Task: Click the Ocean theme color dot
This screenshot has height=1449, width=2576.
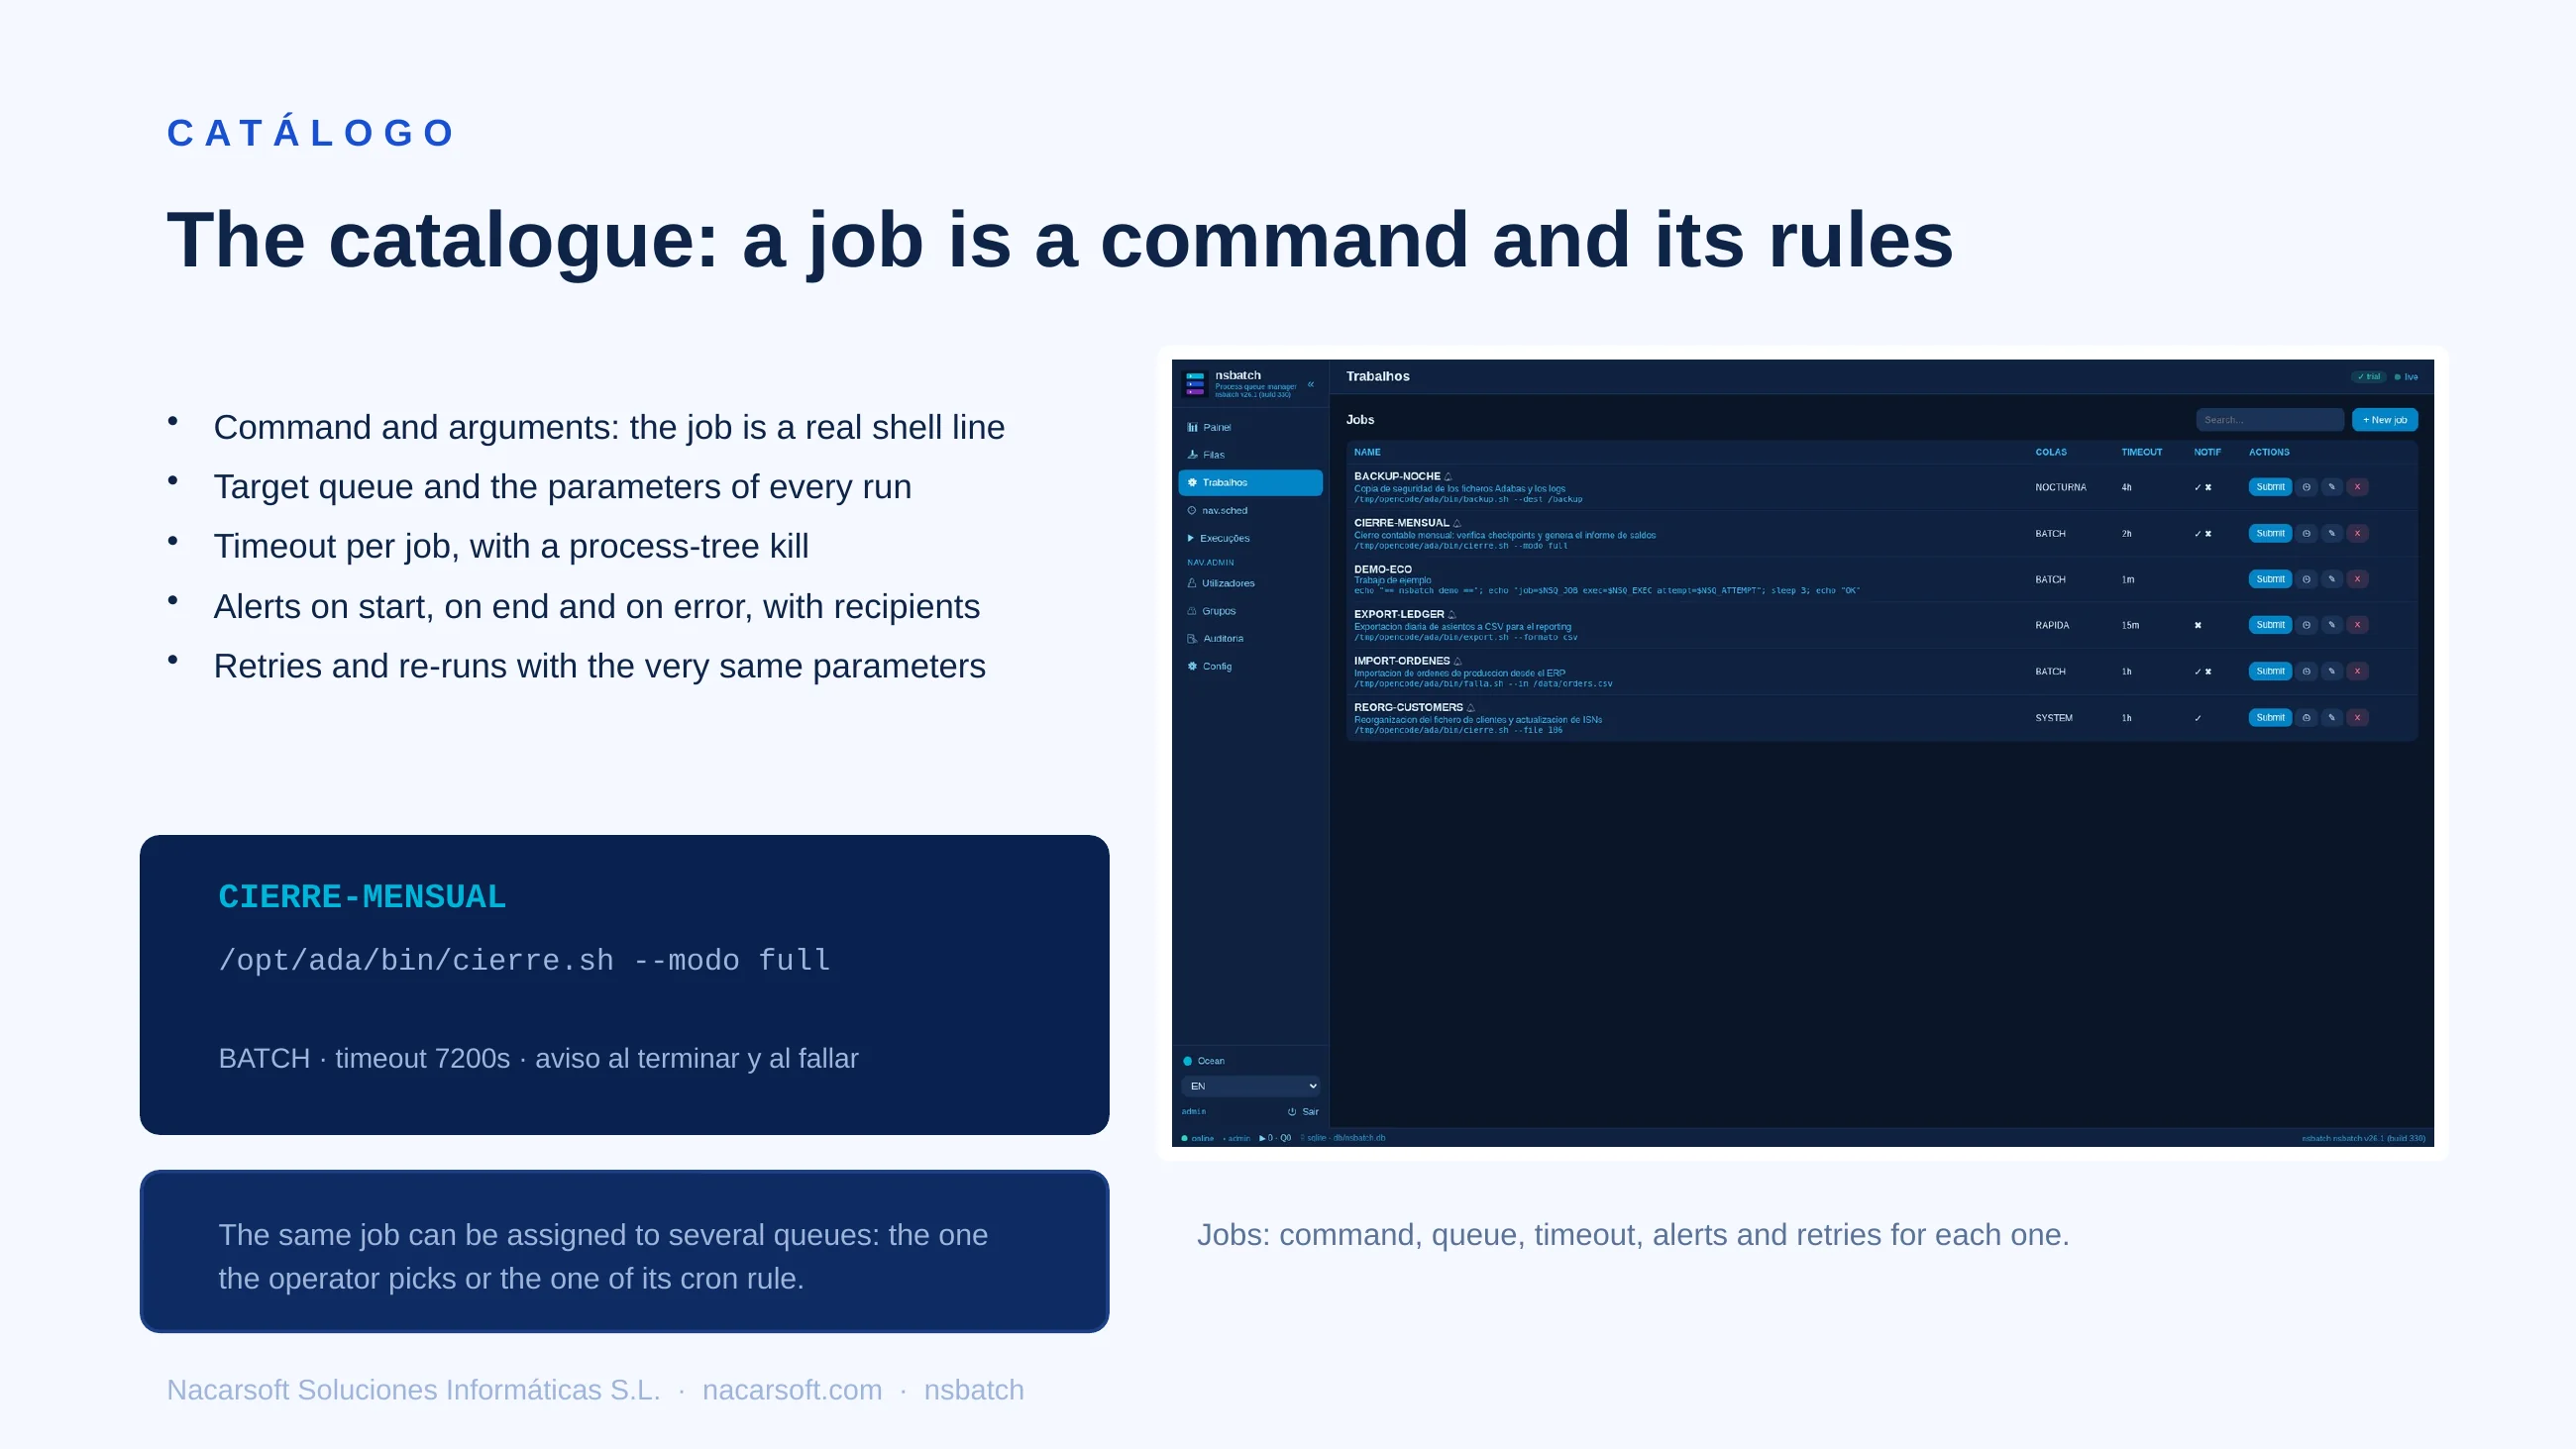Action: 1187,1061
